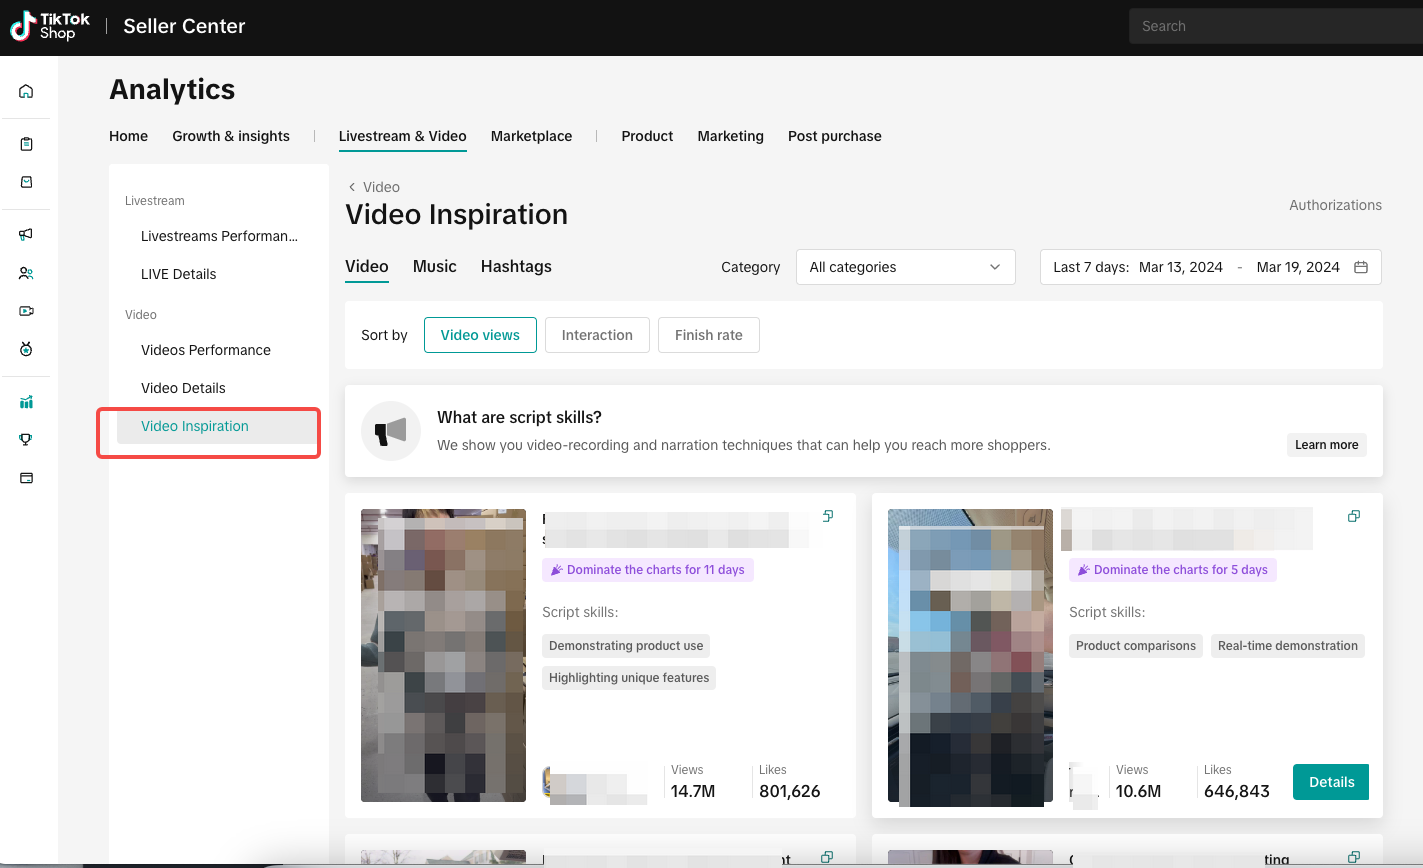Click the video camera icon in sidebar
The height and width of the screenshot is (868, 1423).
tap(26, 311)
